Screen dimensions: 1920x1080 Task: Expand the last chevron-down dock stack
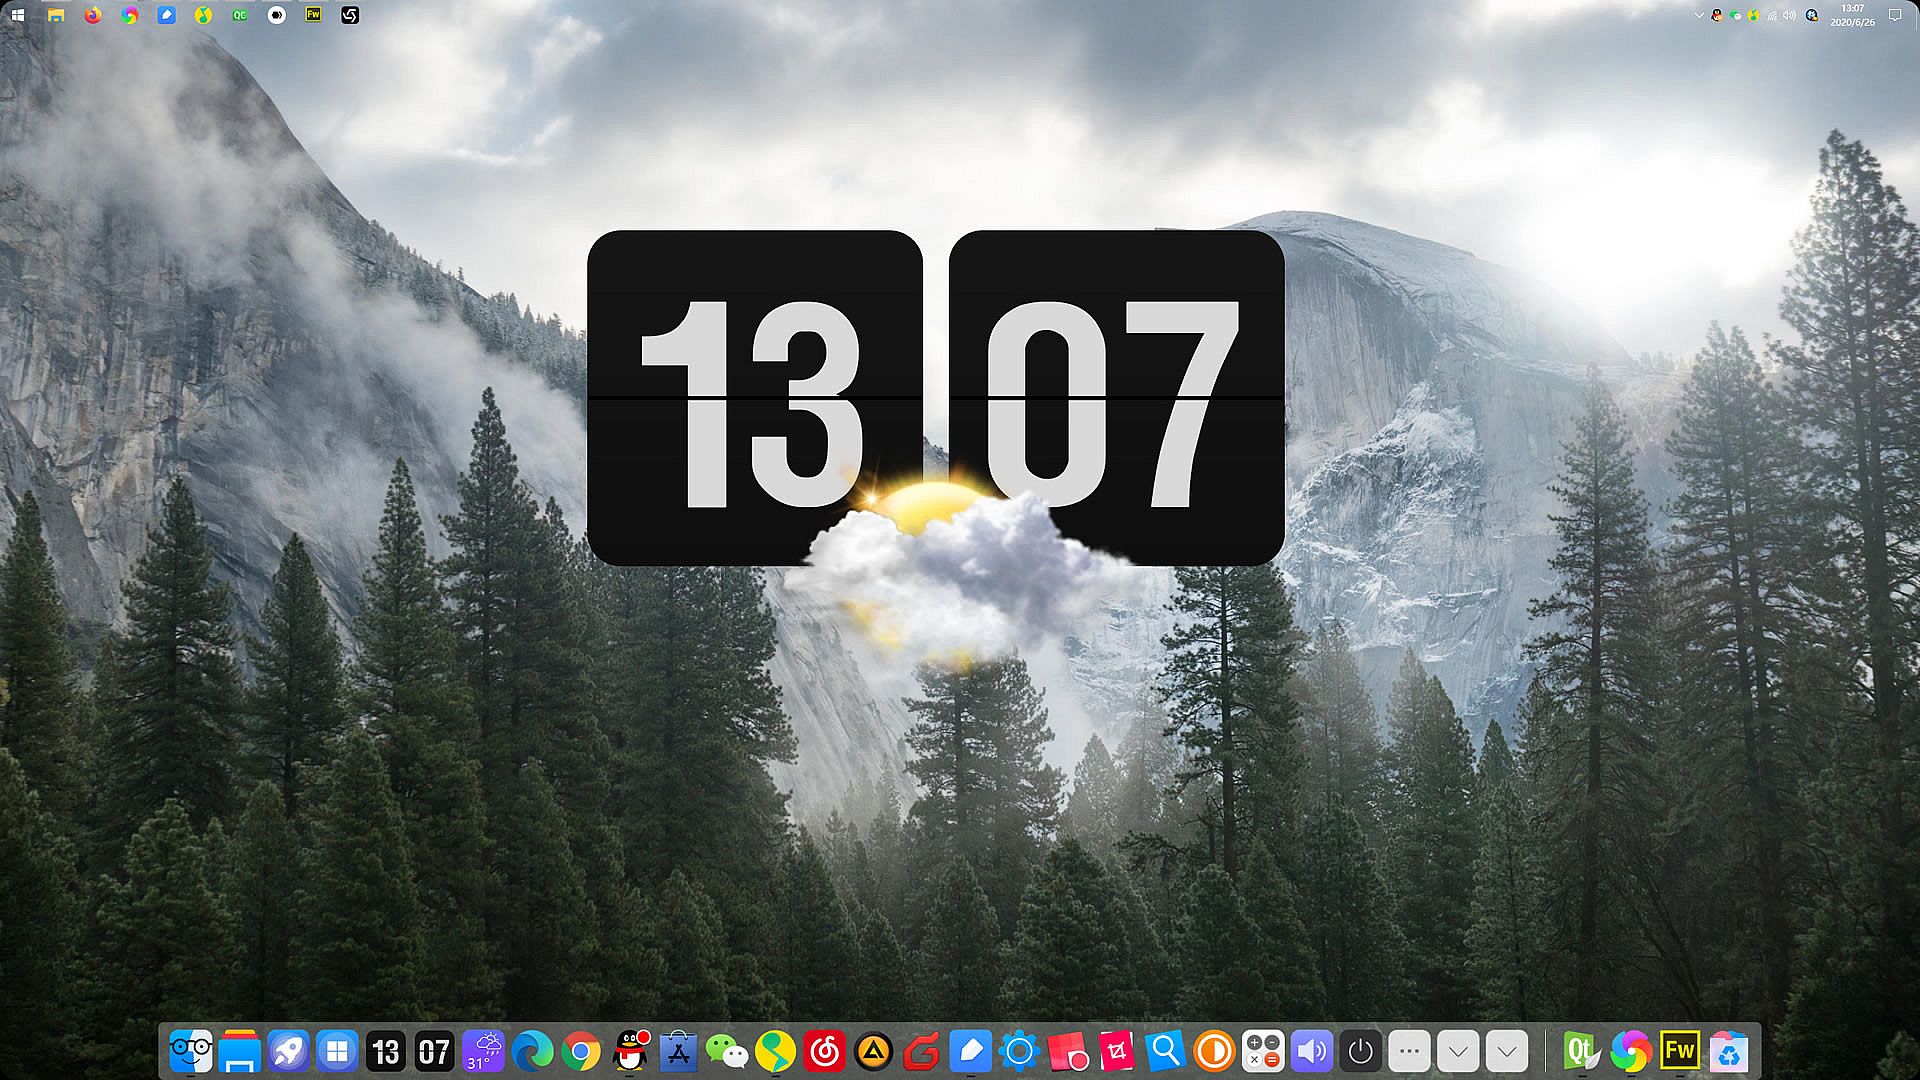1507,1052
